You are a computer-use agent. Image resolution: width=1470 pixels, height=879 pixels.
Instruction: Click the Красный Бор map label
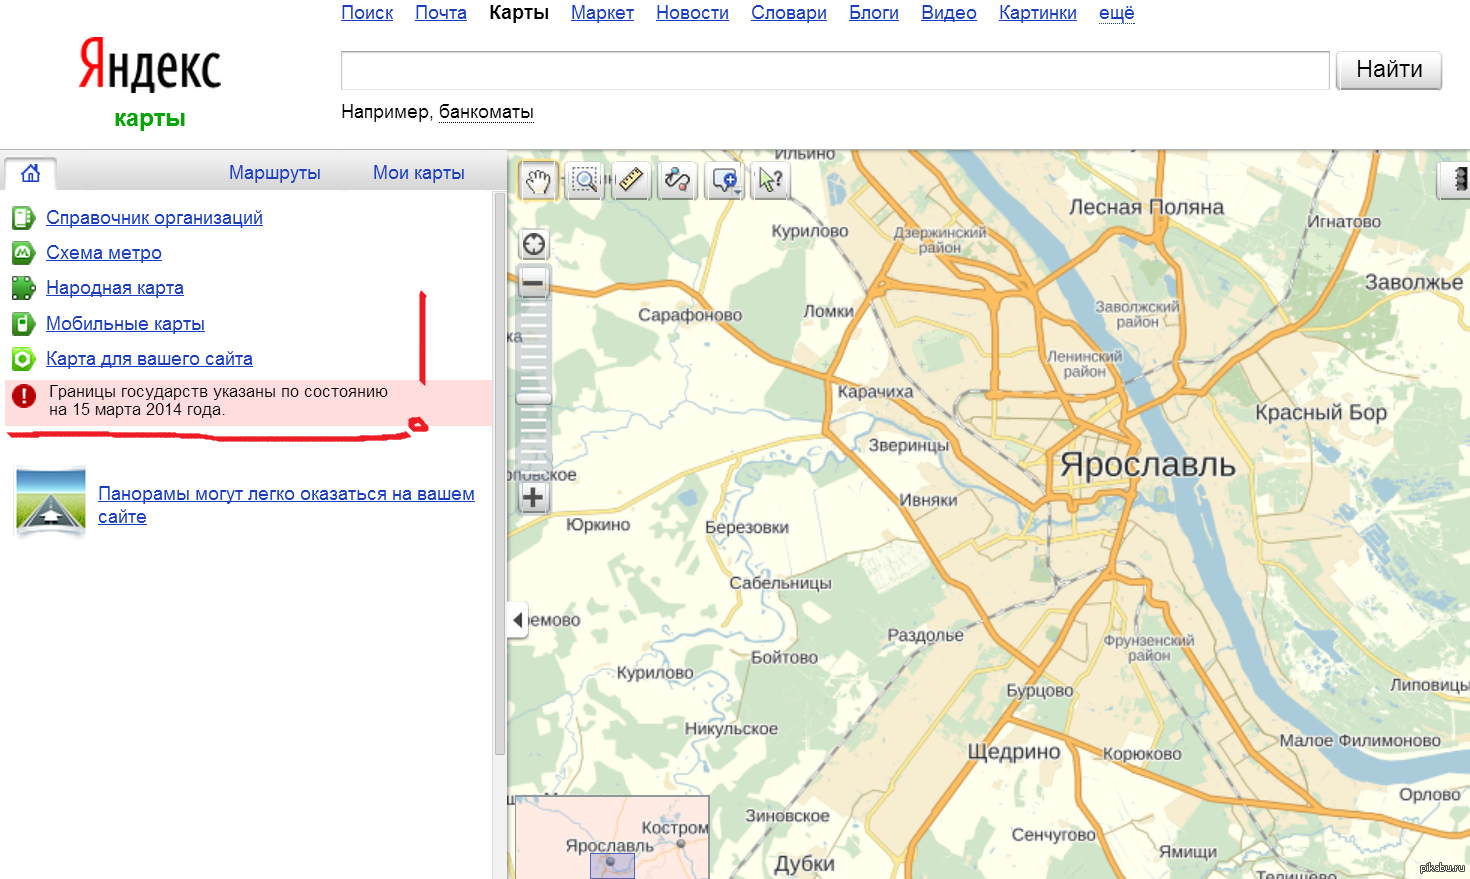tap(1321, 412)
